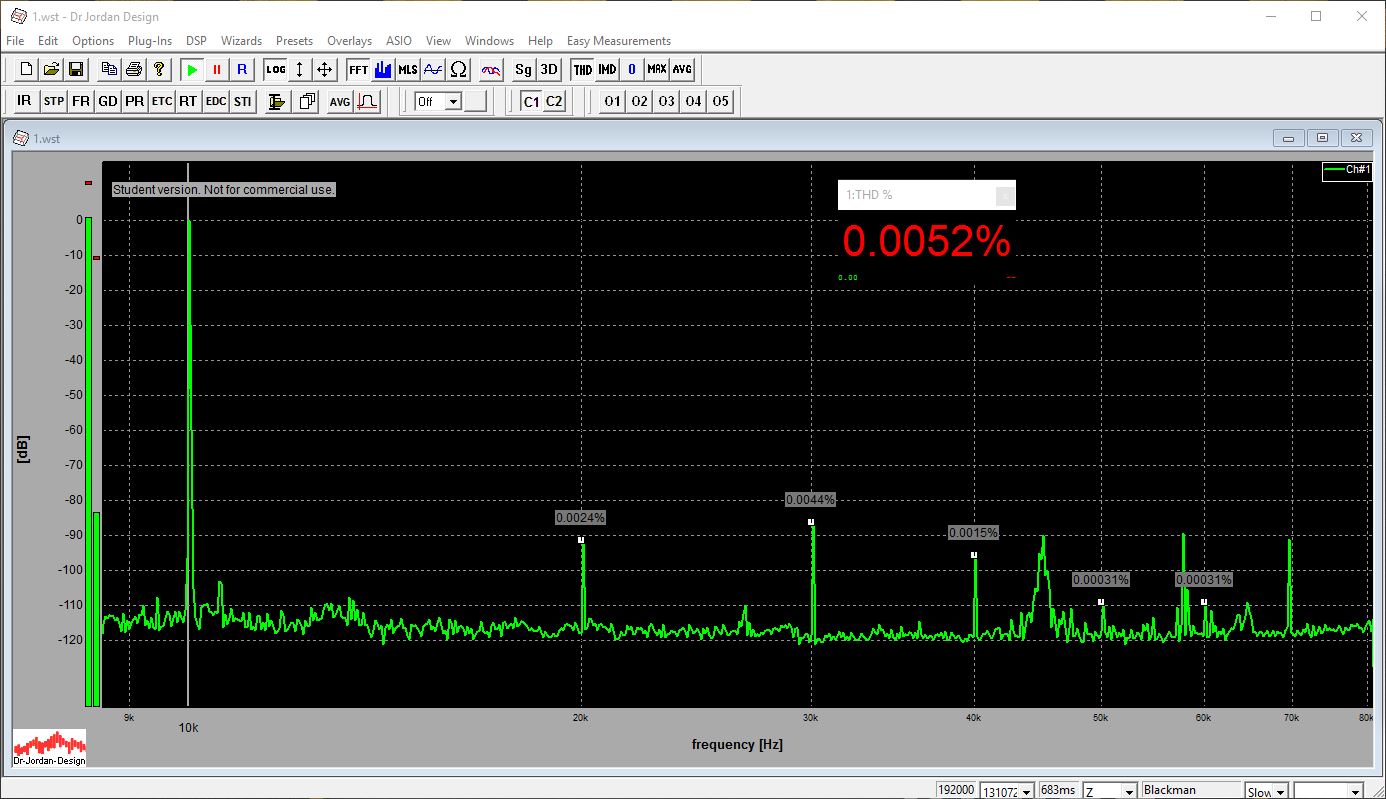Click the Sg signal generator icon
Image resolution: width=1386 pixels, height=799 pixels.
pos(523,70)
